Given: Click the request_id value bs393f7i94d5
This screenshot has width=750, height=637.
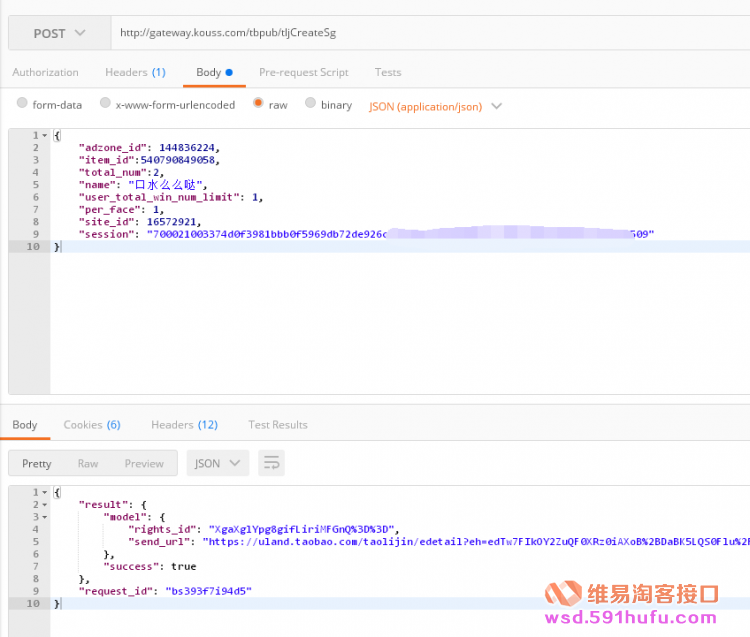Looking at the screenshot, I should coord(209,592).
